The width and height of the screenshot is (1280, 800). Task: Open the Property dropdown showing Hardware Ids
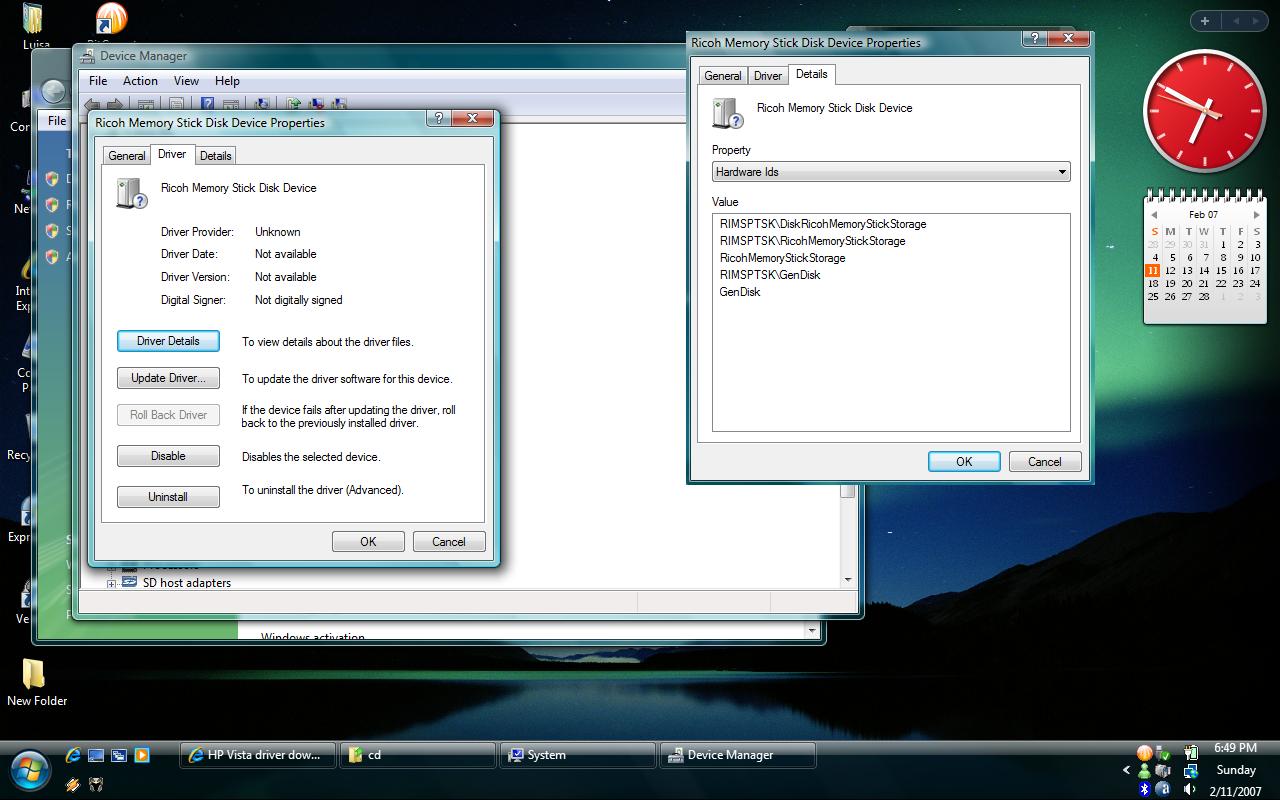(891, 172)
